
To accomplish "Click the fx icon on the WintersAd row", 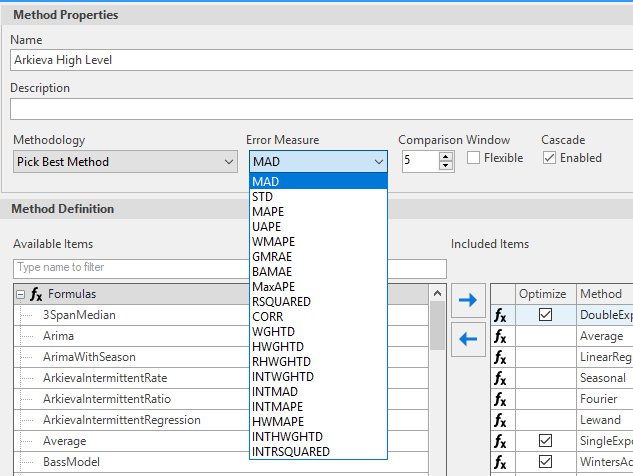I will tap(500, 462).
